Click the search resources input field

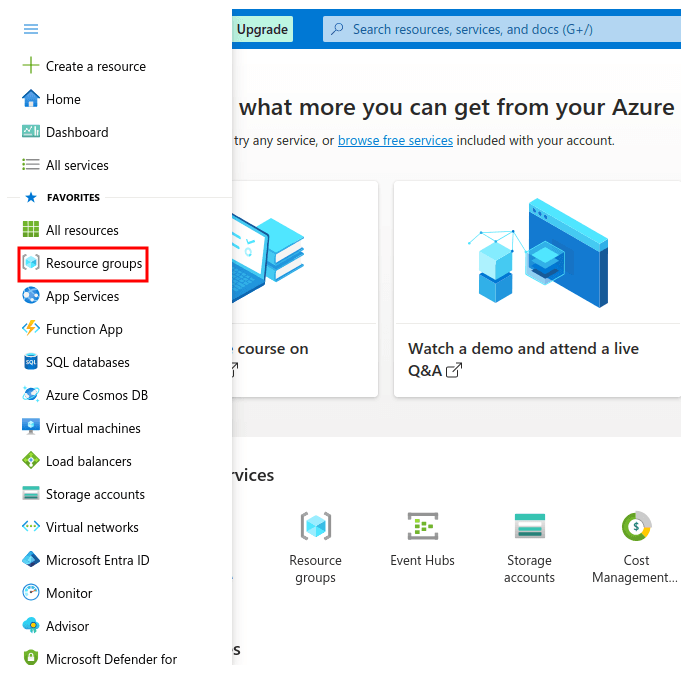point(502,29)
